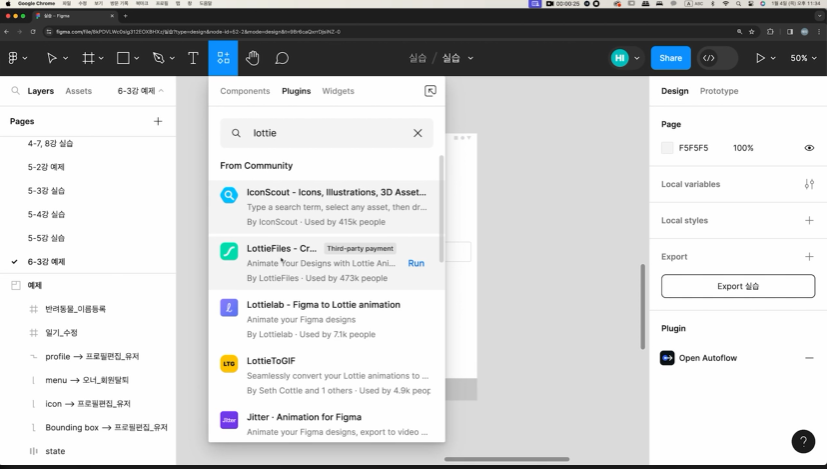This screenshot has width=827, height=469.
Task: Select the 예제 section layer
Action: [x=35, y=285]
